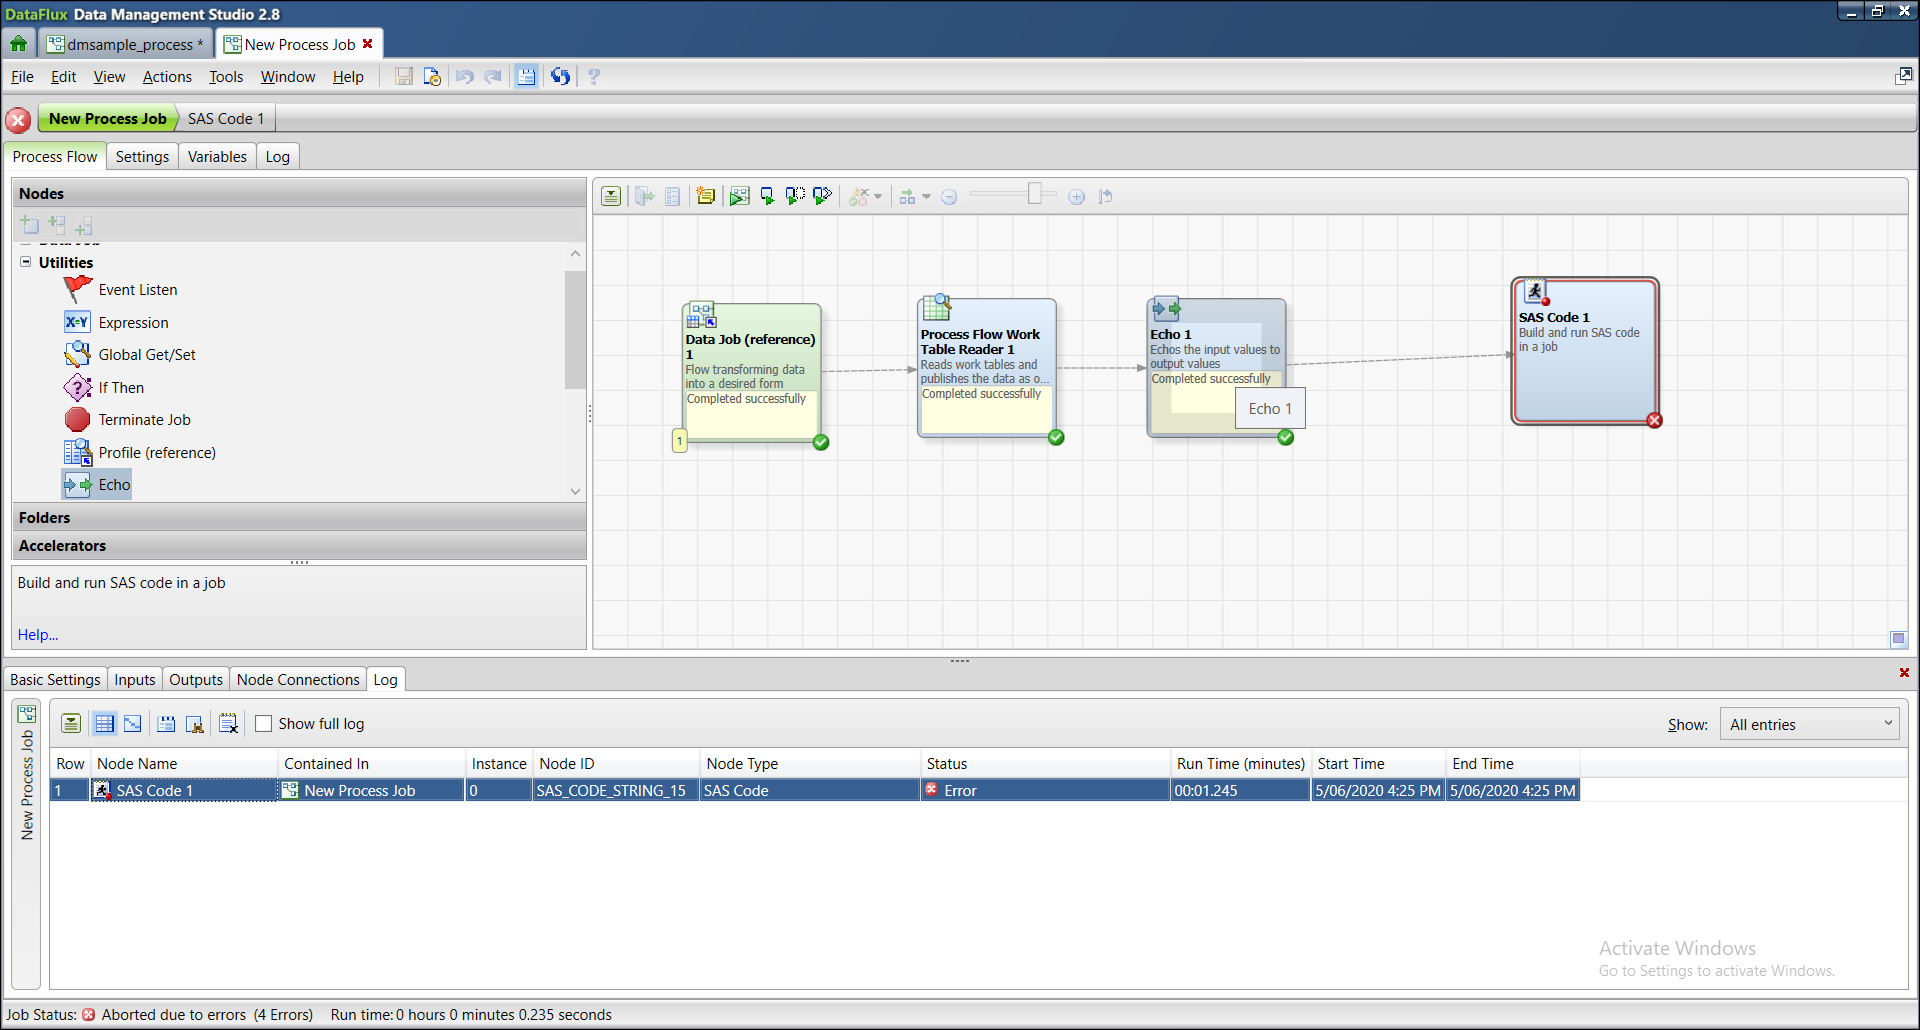
Task: Open the Tools menu
Action: pyautogui.click(x=226, y=76)
